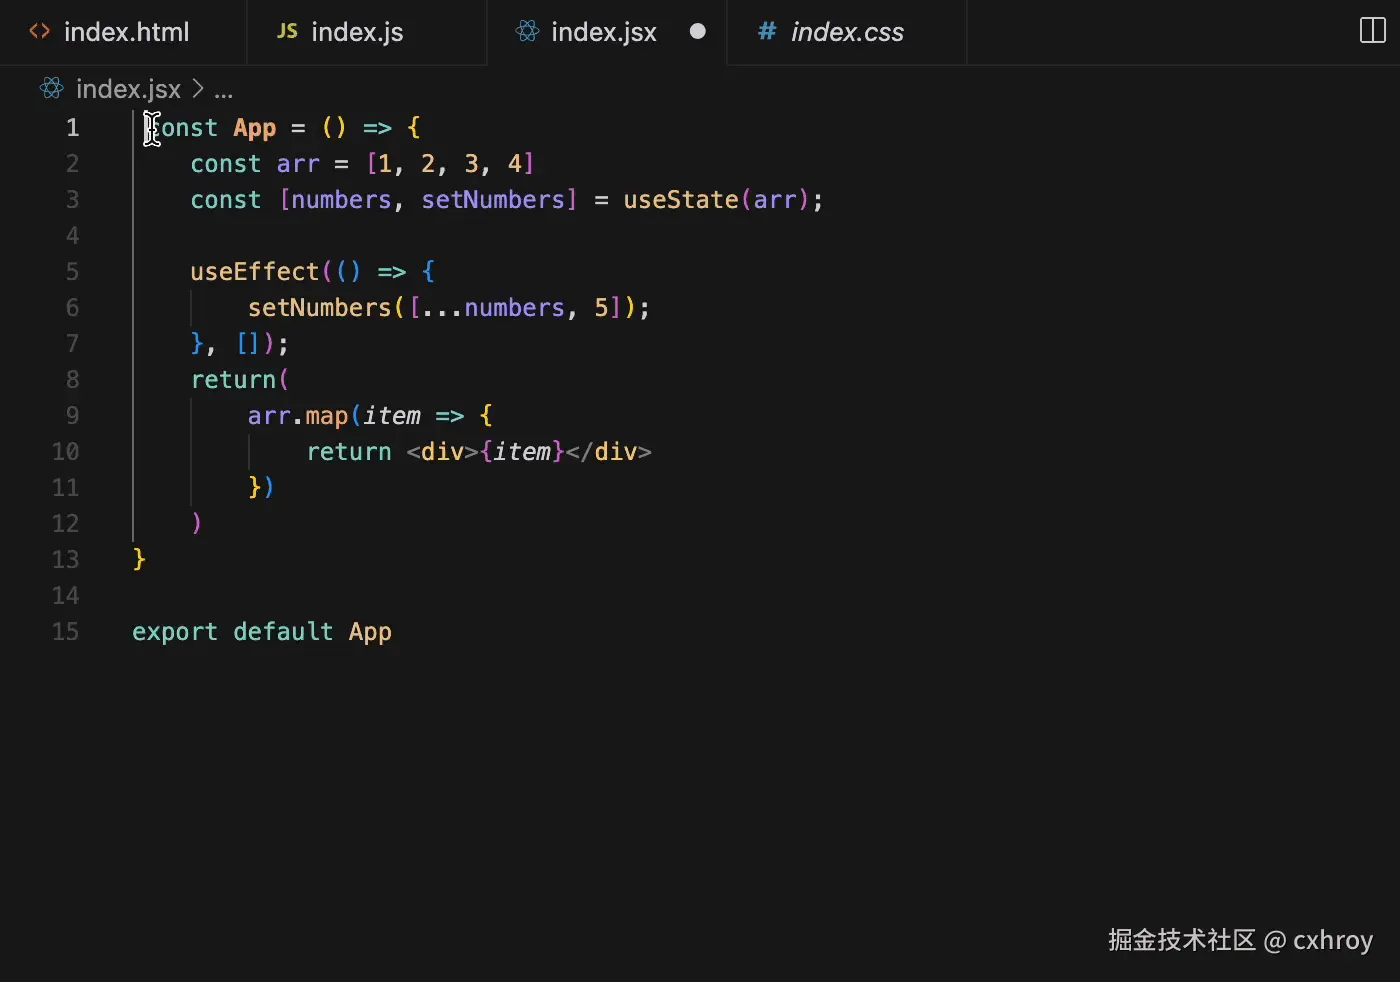Image resolution: width=1400 pixels, height=982 pixels.
Task: Expand the breadcrumb ellipsis after index.jsx
Action: tap(224, 89)
